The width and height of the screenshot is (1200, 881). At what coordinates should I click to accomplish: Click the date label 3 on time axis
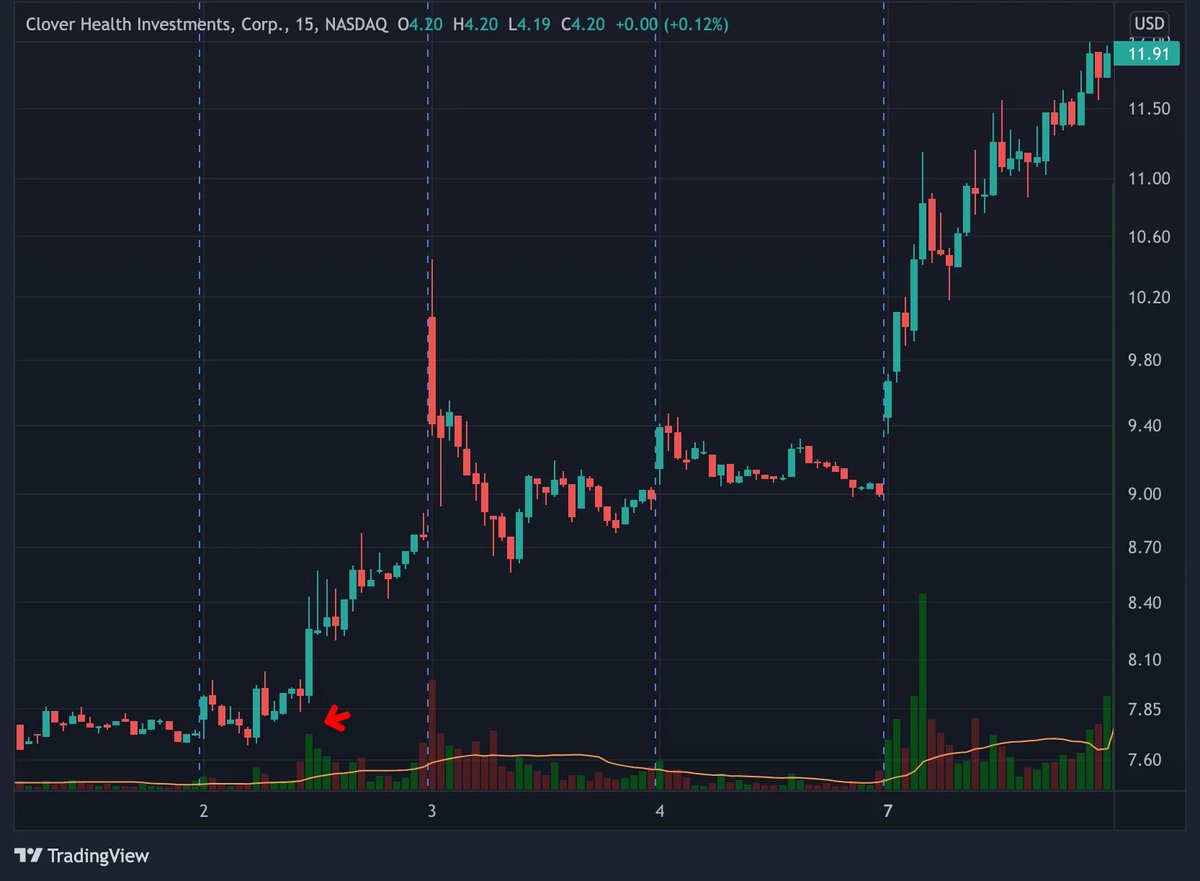(431, 810)
